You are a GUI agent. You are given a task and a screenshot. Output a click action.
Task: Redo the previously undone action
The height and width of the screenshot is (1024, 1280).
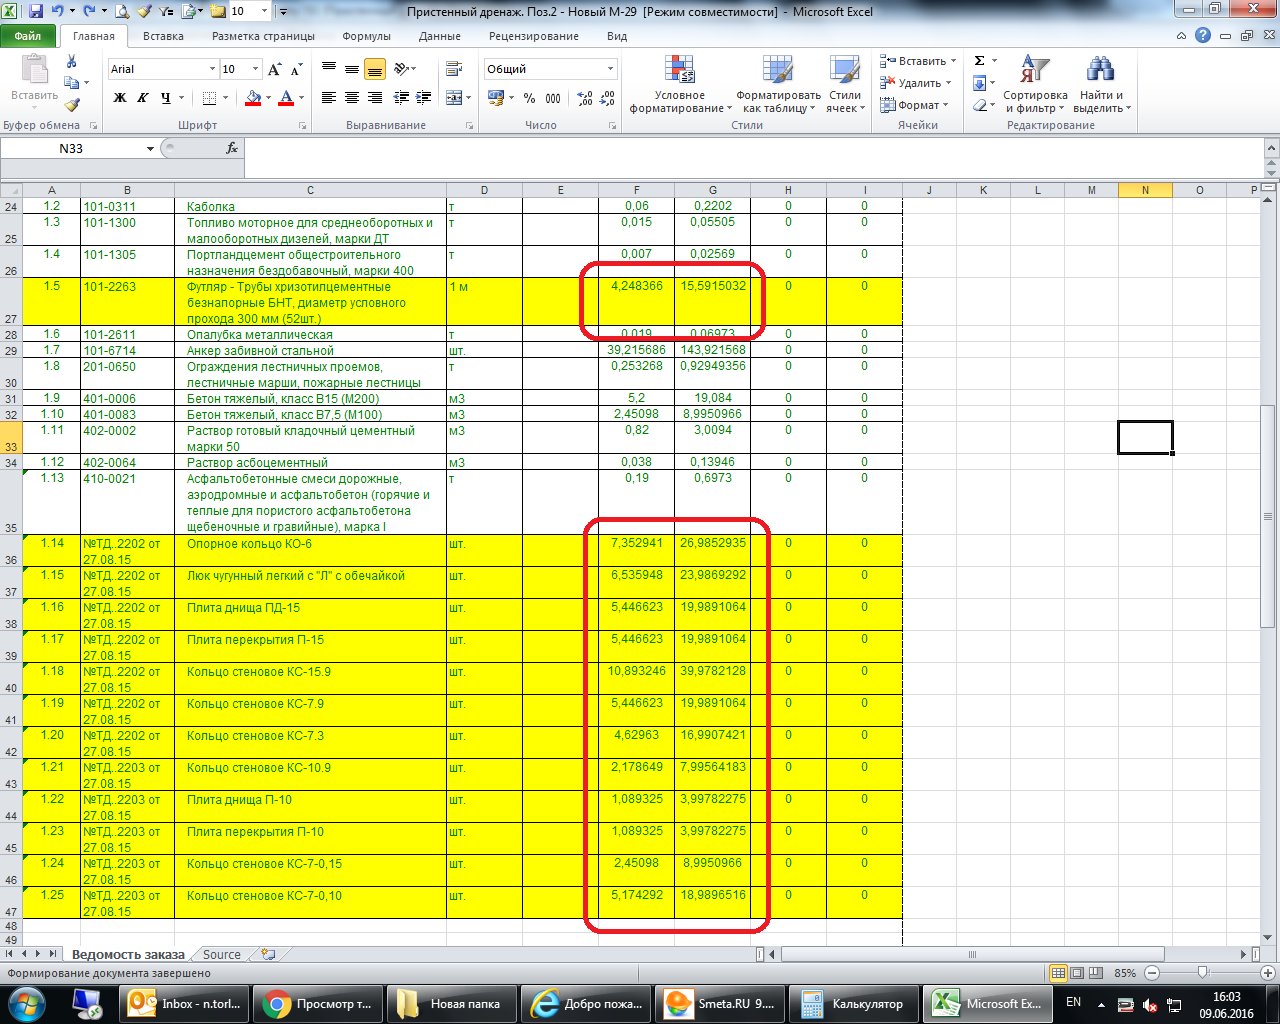click(90, 12)
